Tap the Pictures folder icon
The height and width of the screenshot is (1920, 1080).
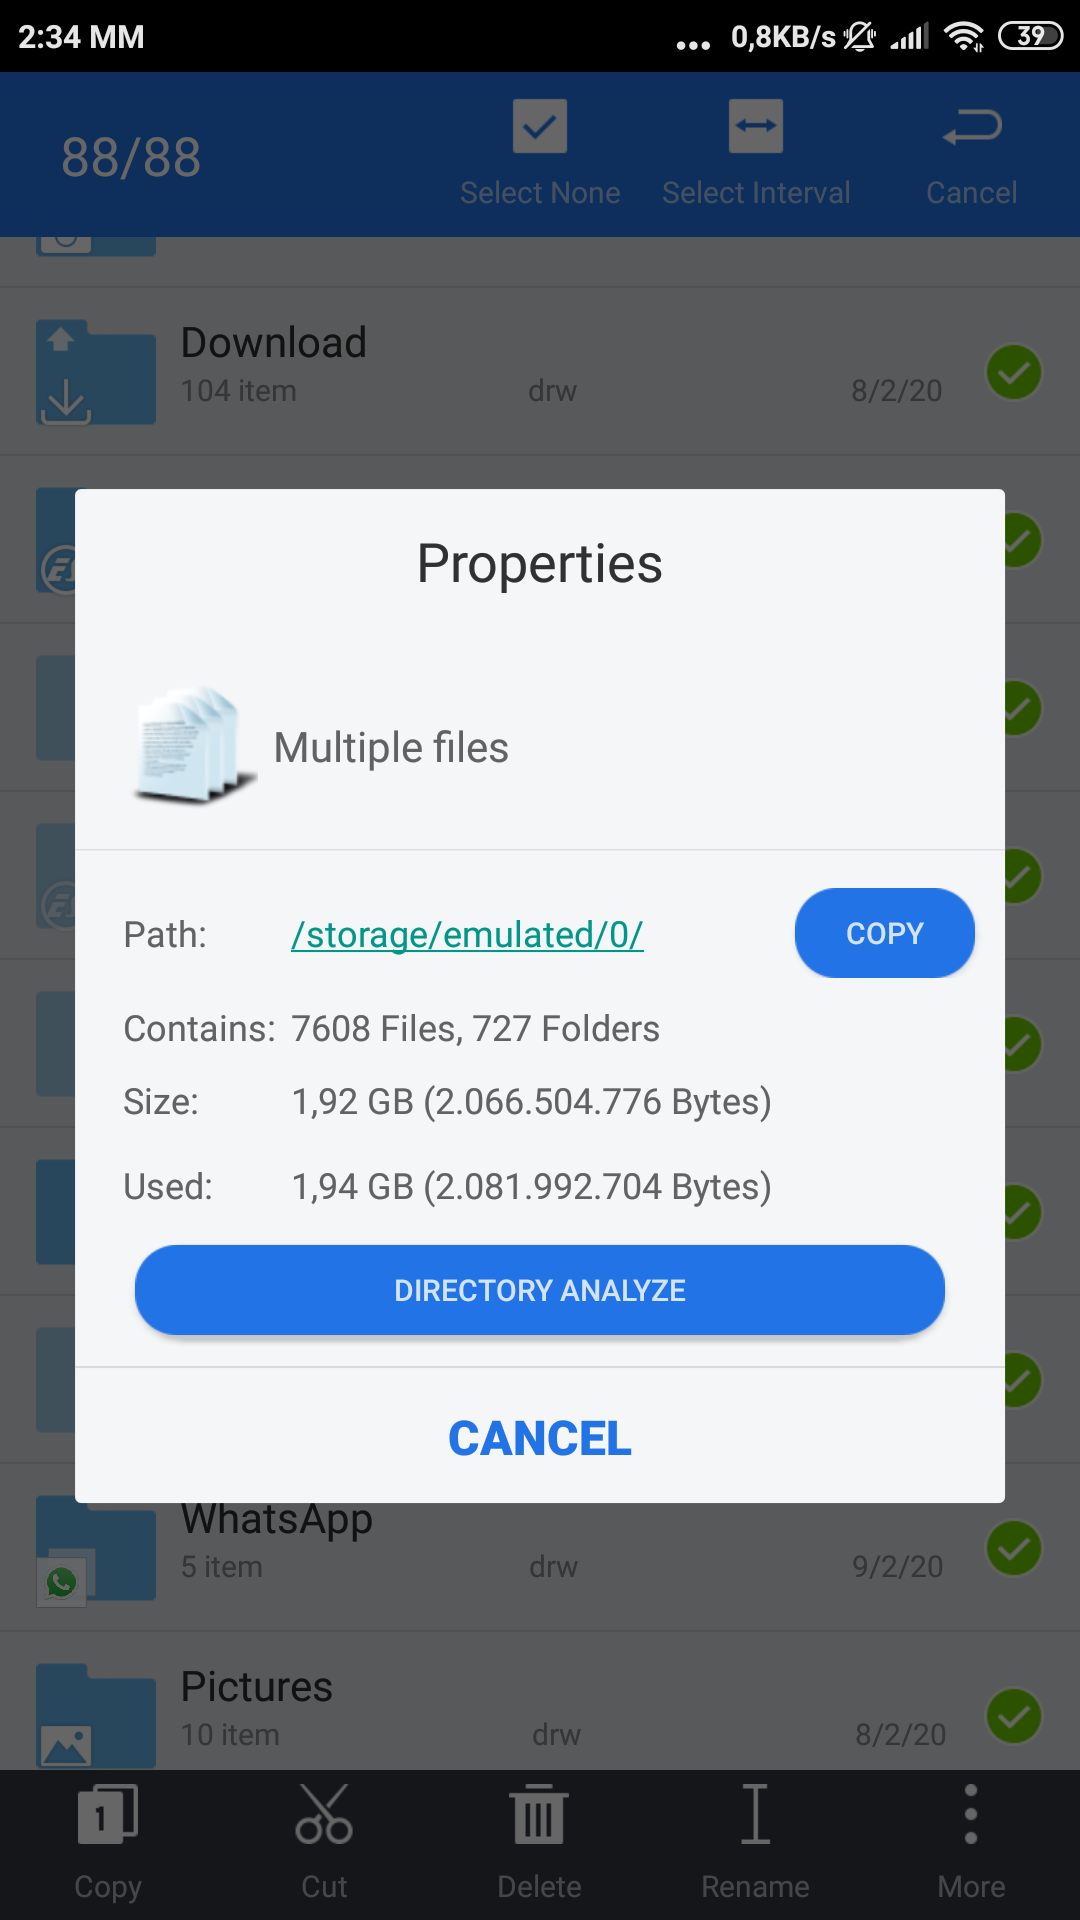pos(96,1716)
